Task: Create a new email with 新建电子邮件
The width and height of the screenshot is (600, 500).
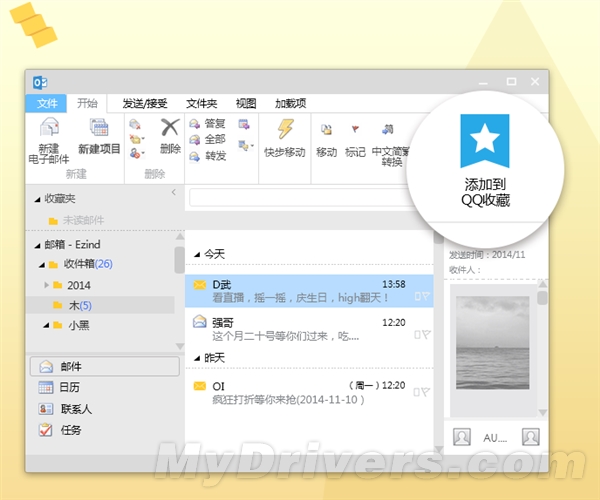Action: point(49,140)
